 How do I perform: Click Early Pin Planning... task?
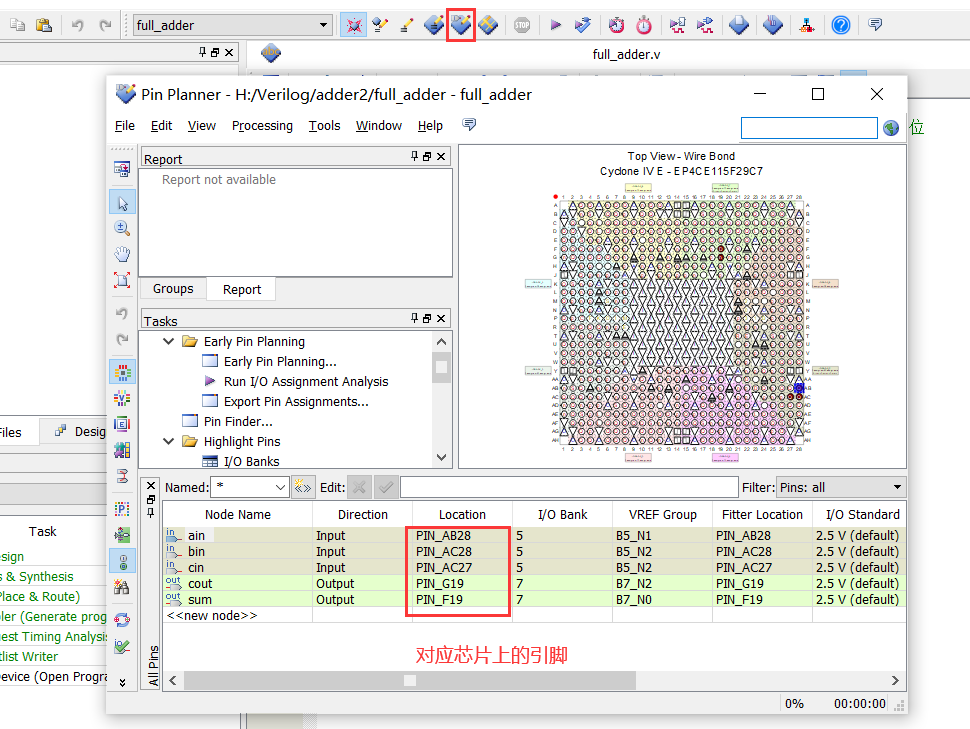click(280, 361)
